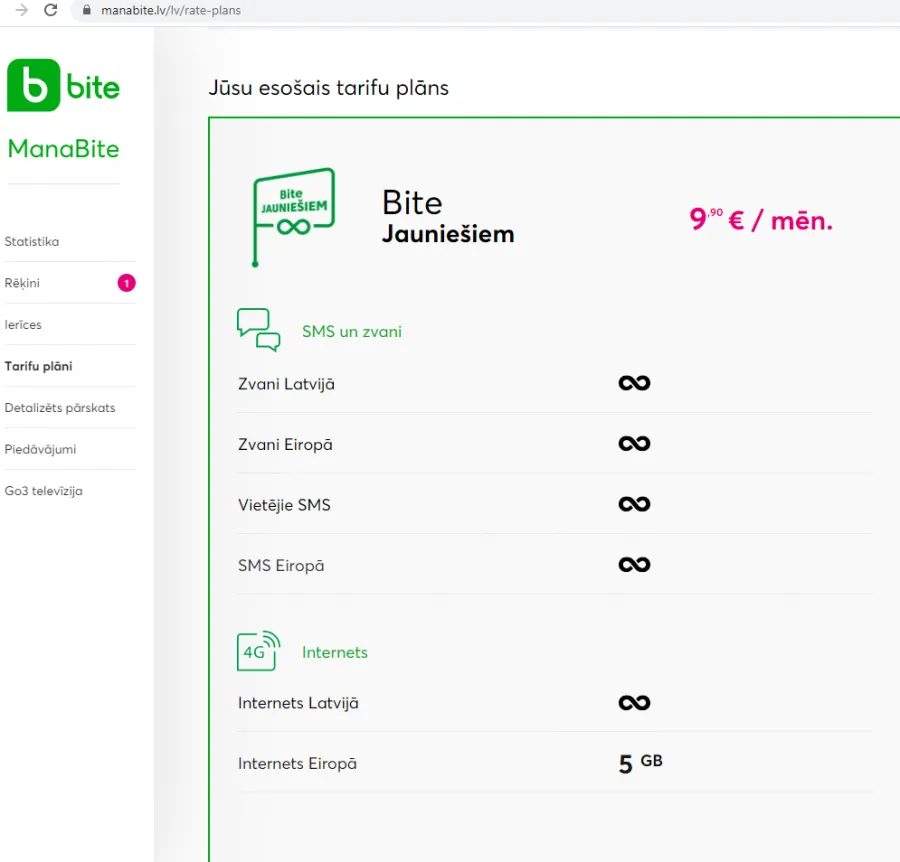Image resolution: width=900 pixels, height=862 pixels.
Task: Click the 'SMS Eiropā' row label
Action: pyautogui.click(x=281, y=566)
